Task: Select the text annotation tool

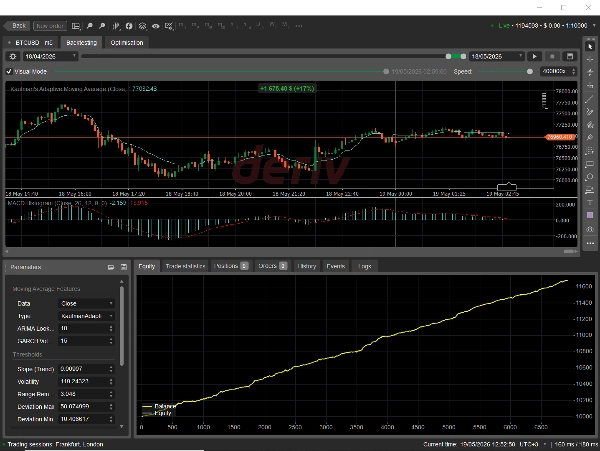Action: (590, 203)
